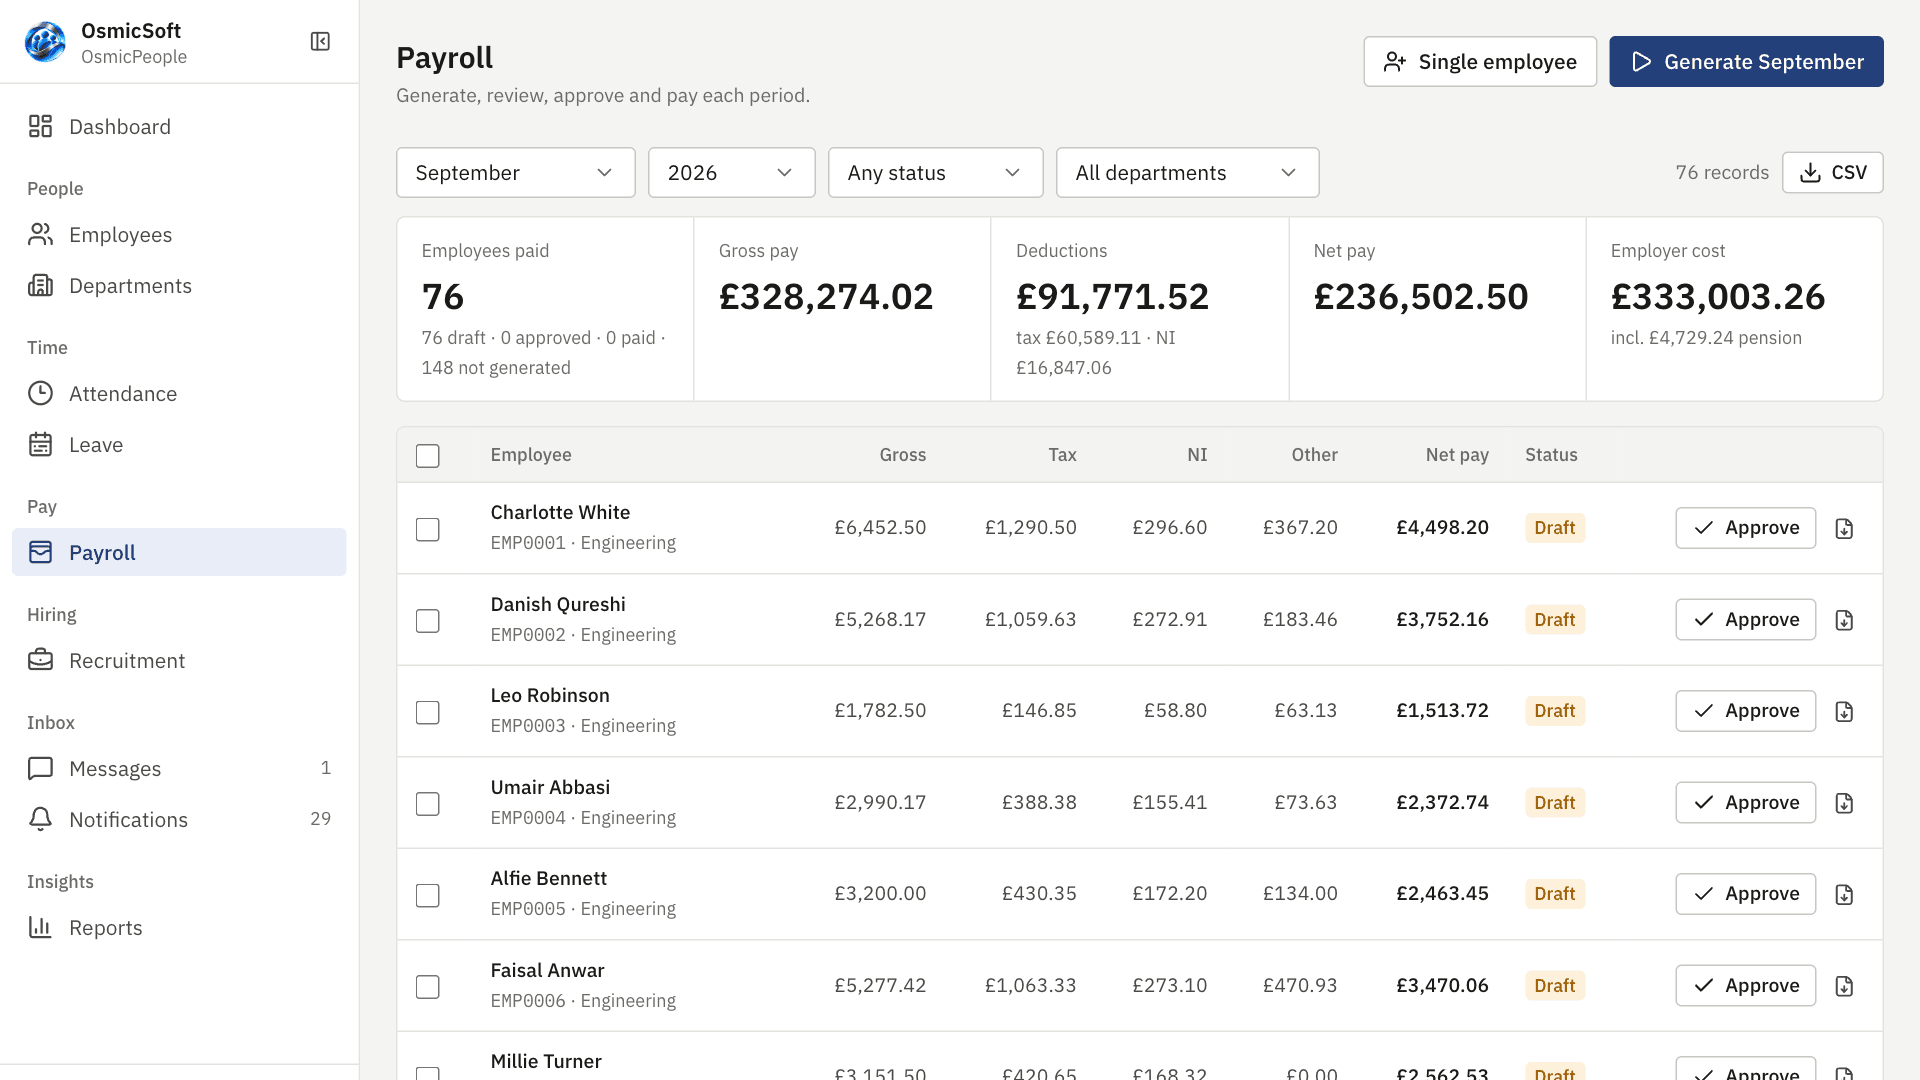Click the Employer cost £333,003.26 figure

1718,297
